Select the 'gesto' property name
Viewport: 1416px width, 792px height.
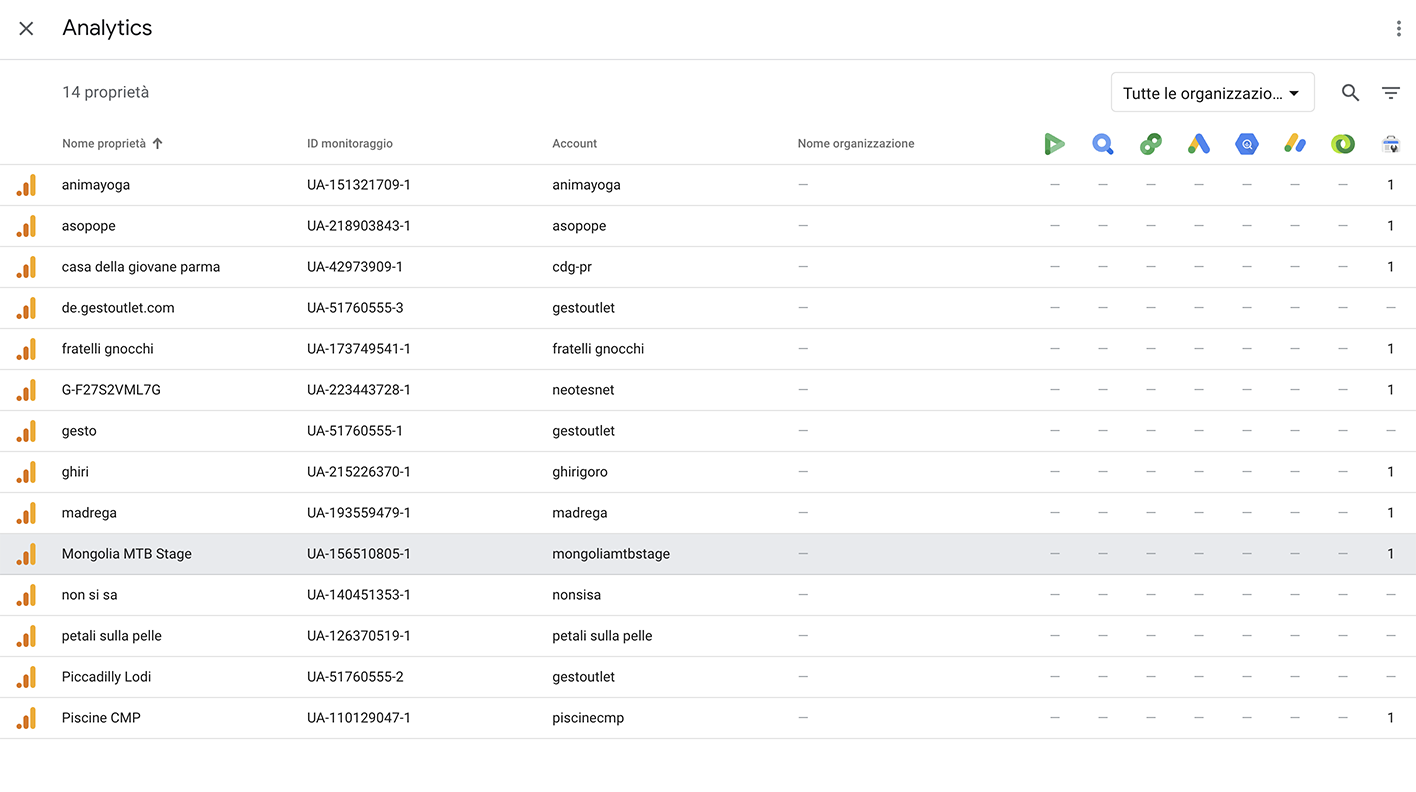tap(79, 431)
